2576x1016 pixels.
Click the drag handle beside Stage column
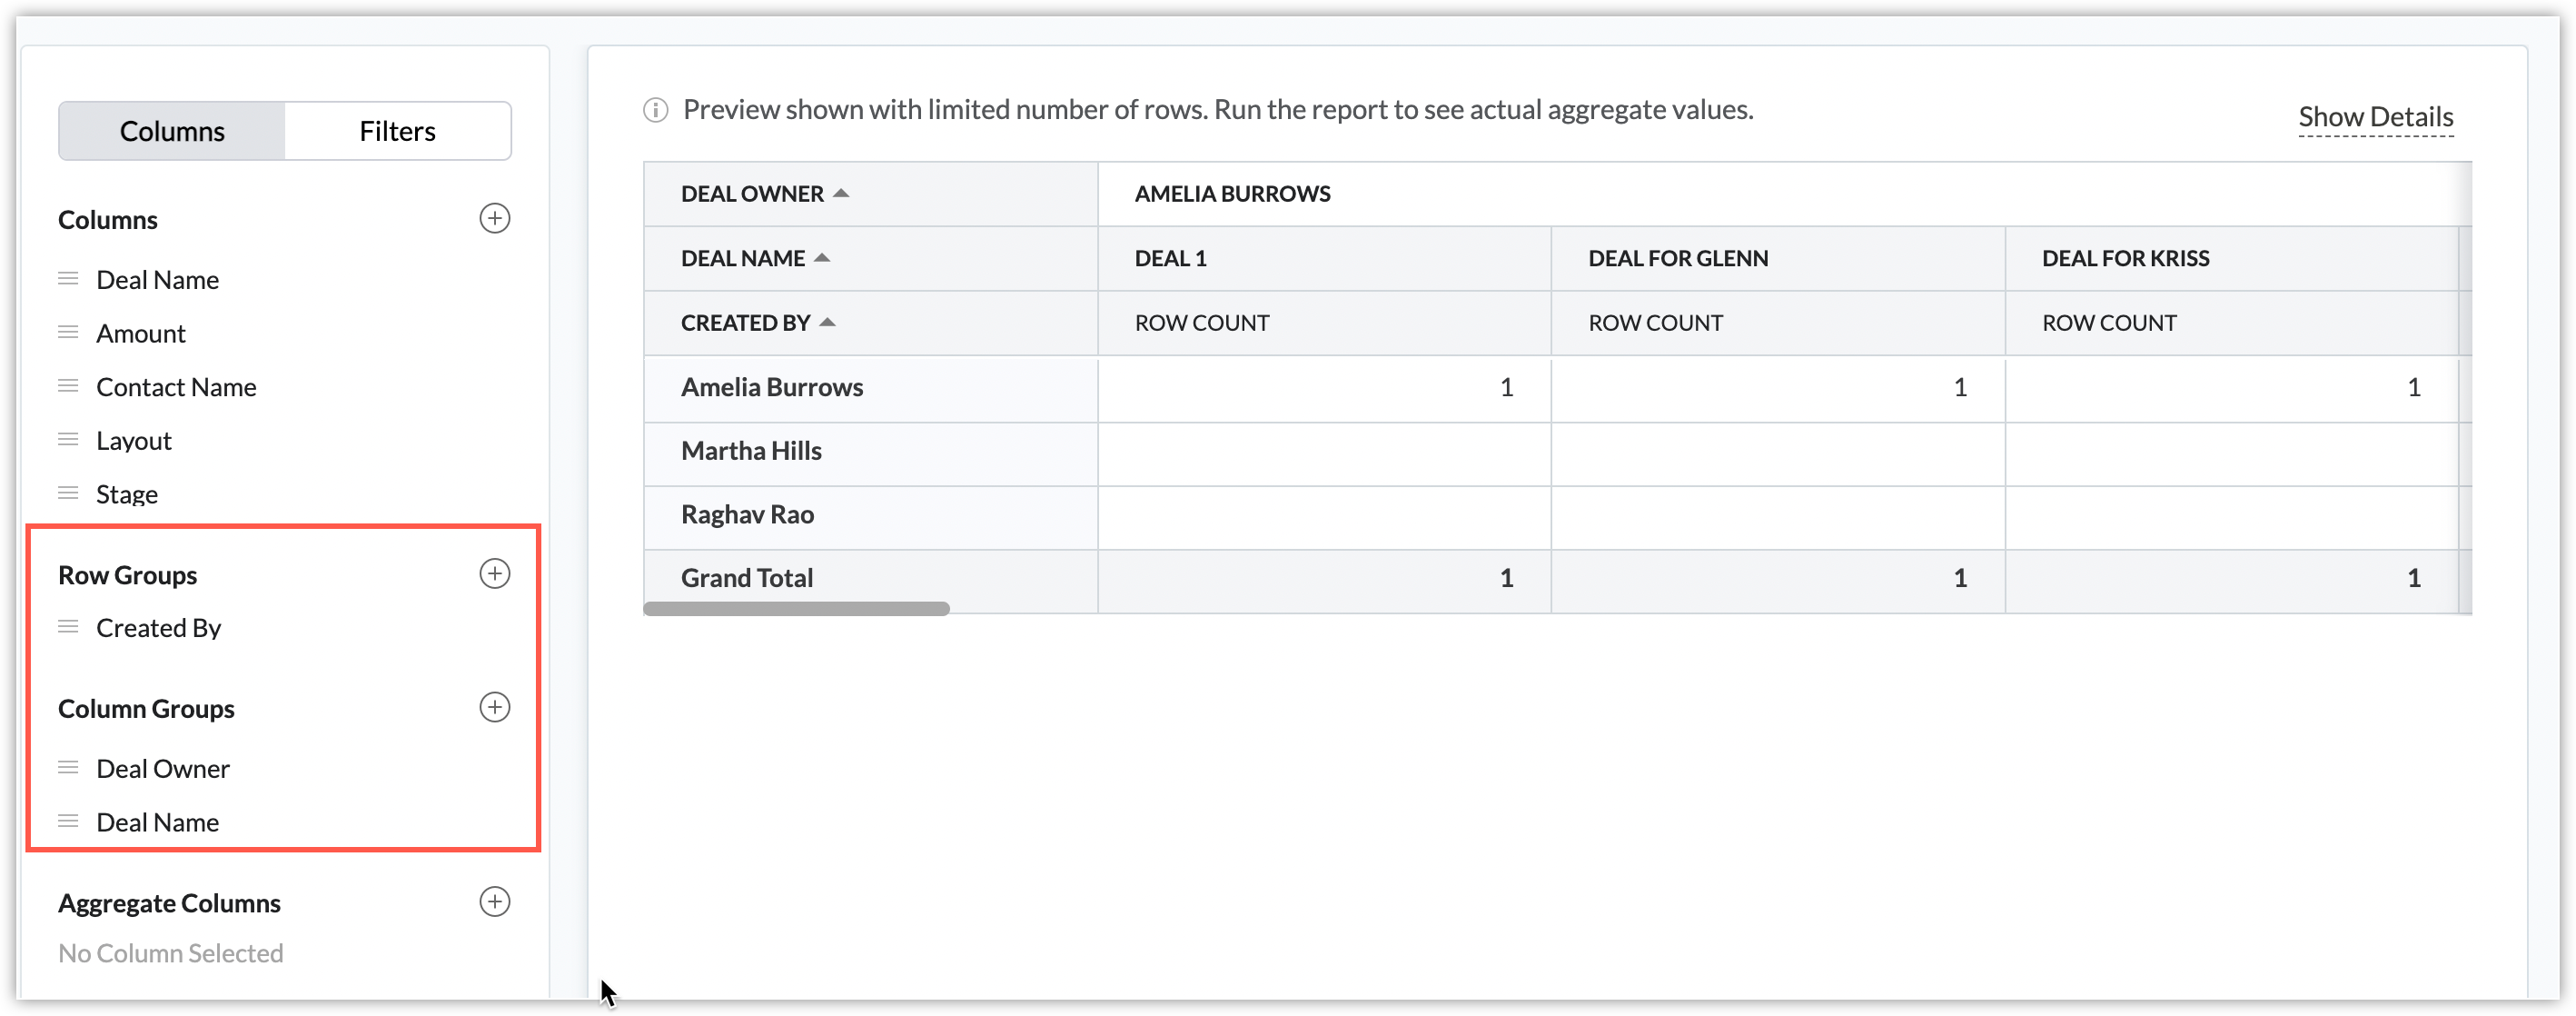pos(68,494)
